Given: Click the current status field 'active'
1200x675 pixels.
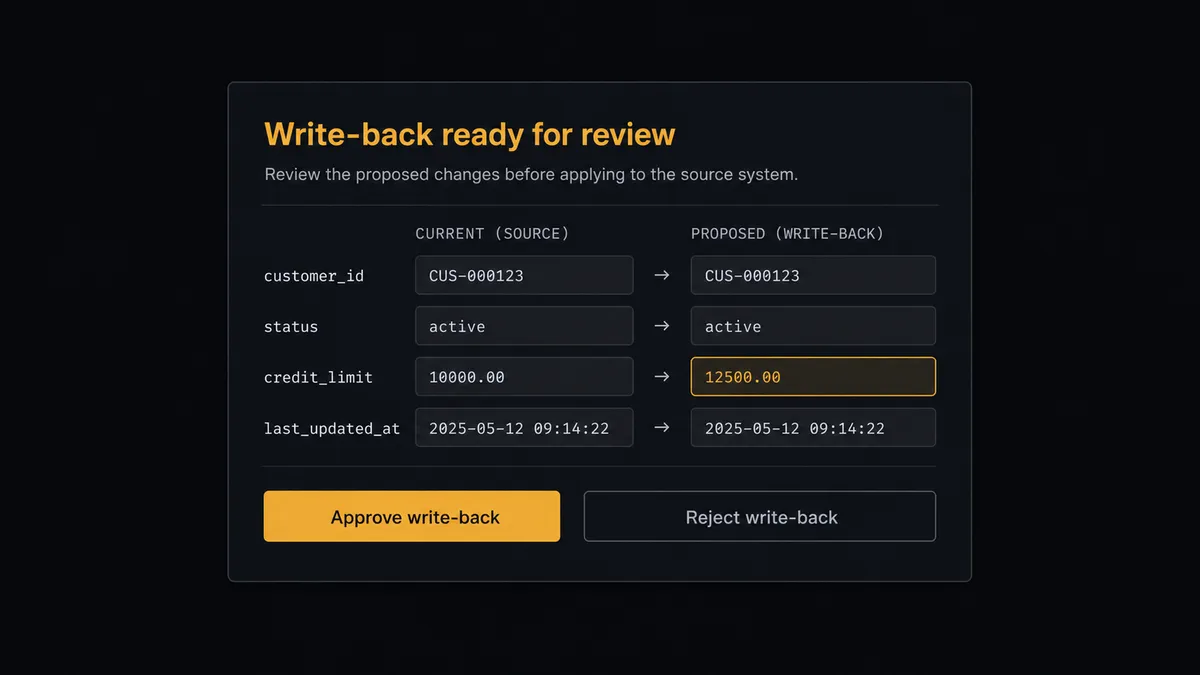Looking at the screenshot, I should pos(524,326).
